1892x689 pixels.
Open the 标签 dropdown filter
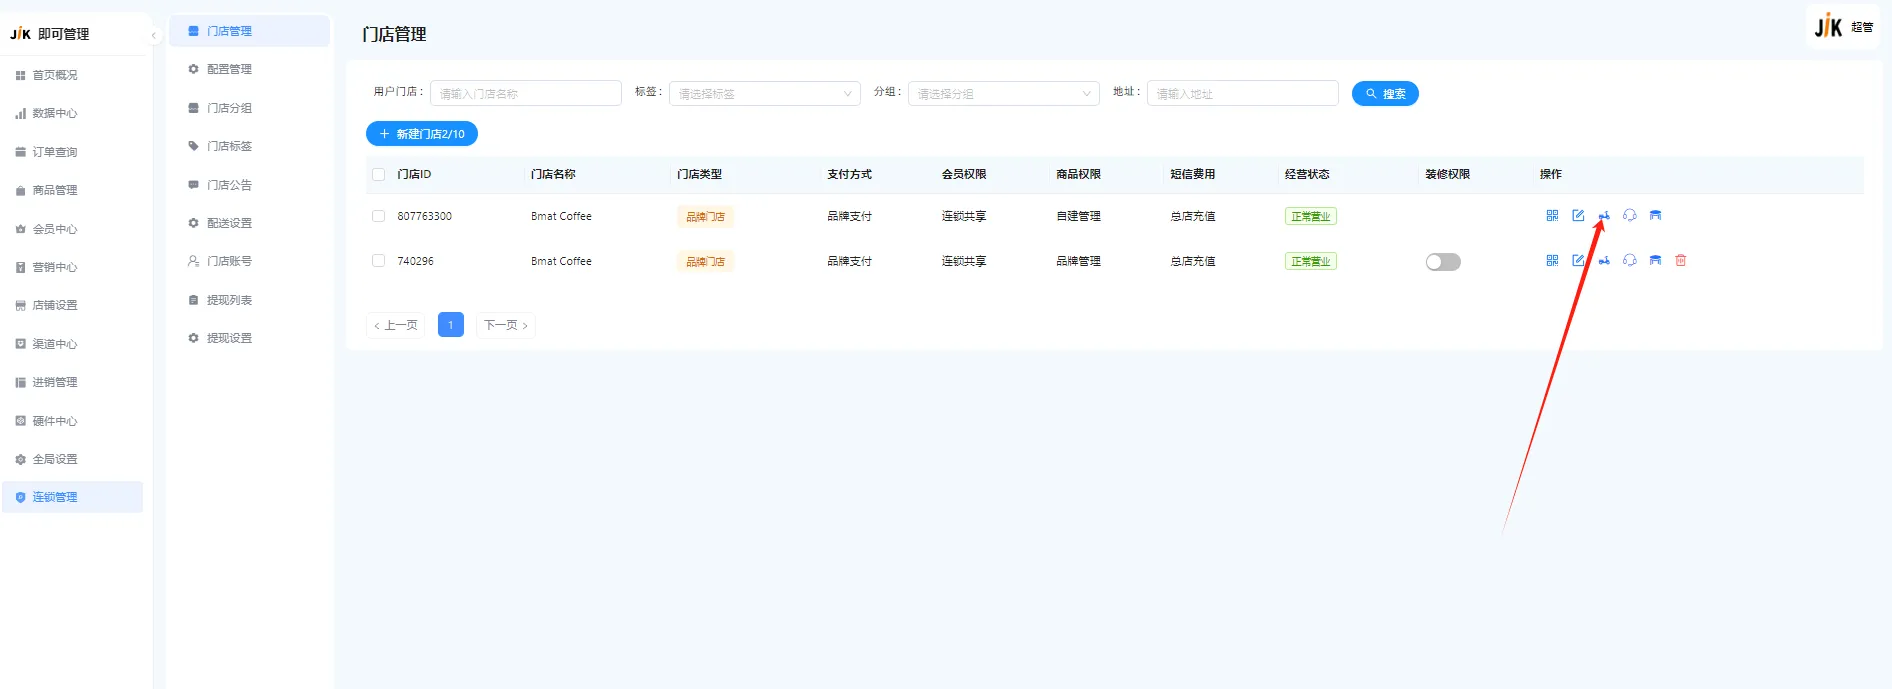(x=764, y=94)
